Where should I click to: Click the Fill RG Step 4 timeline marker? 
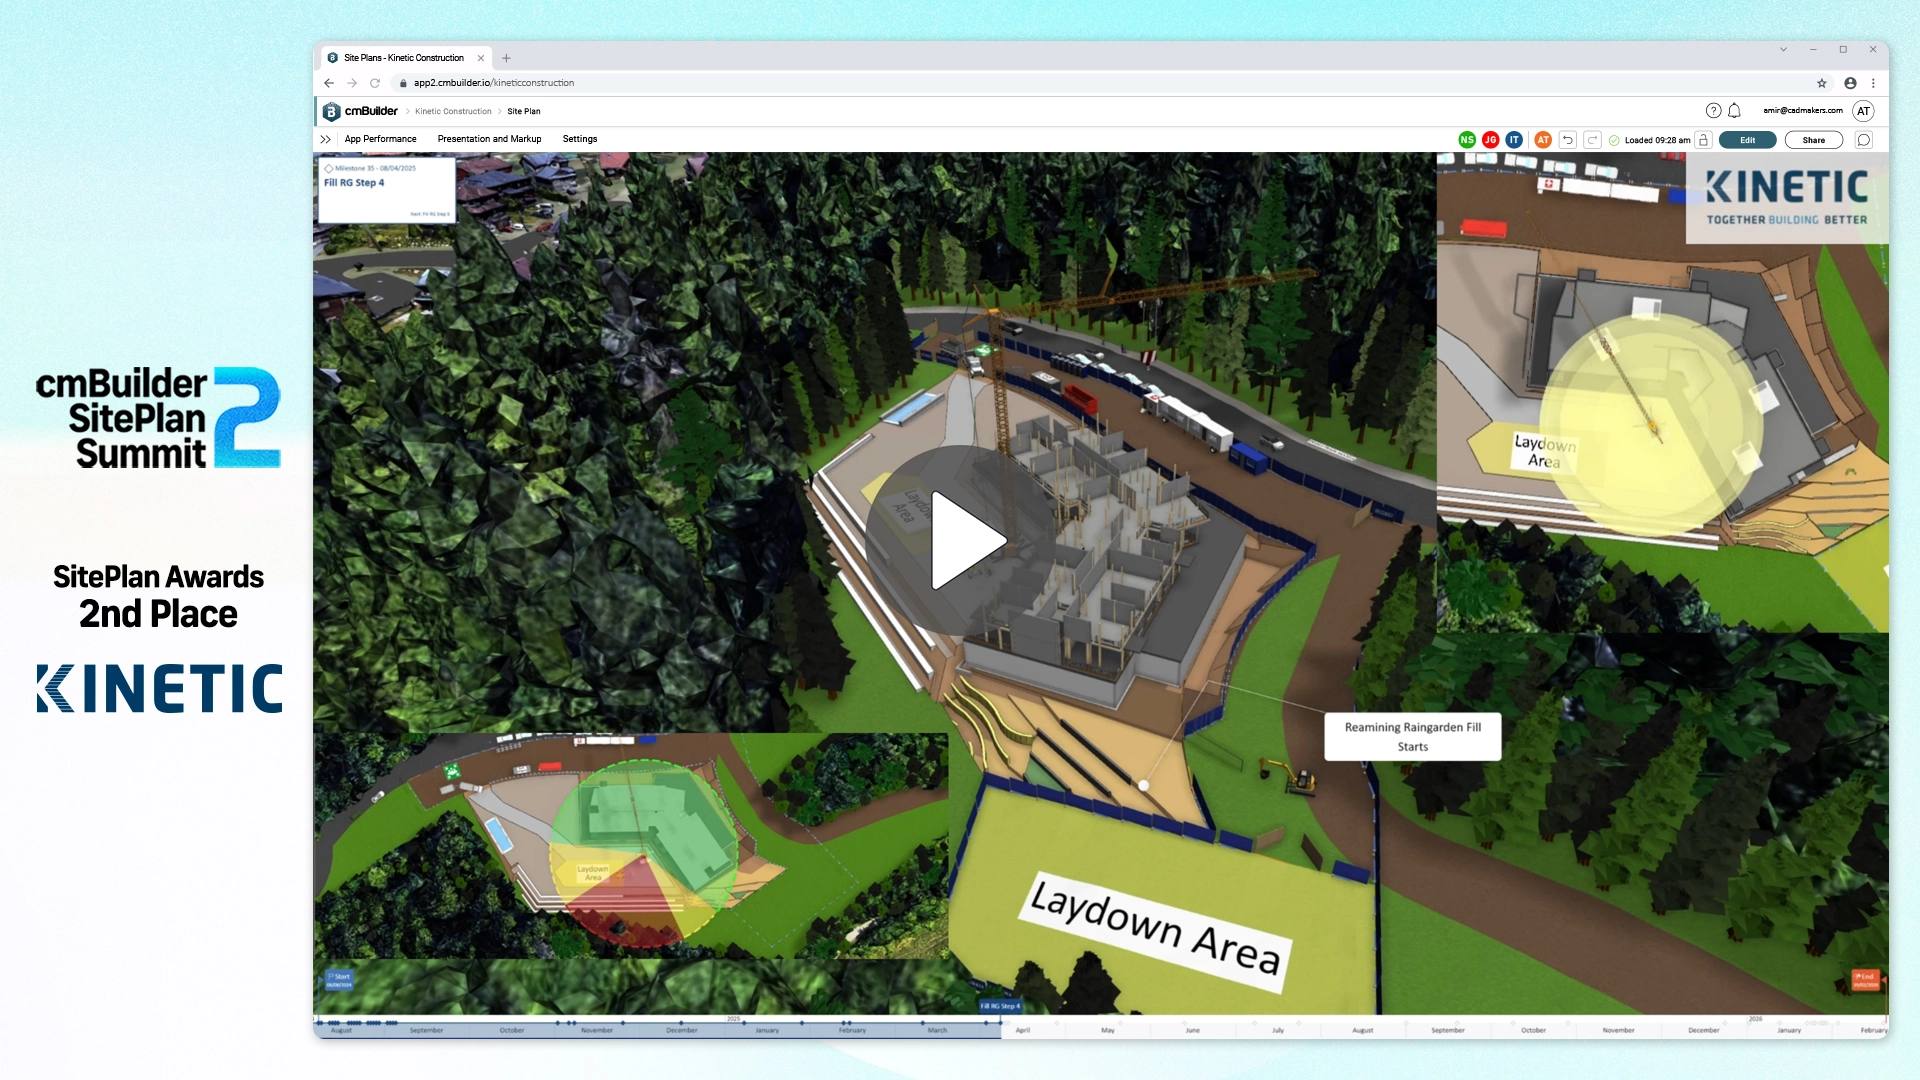(1000, 1006)
